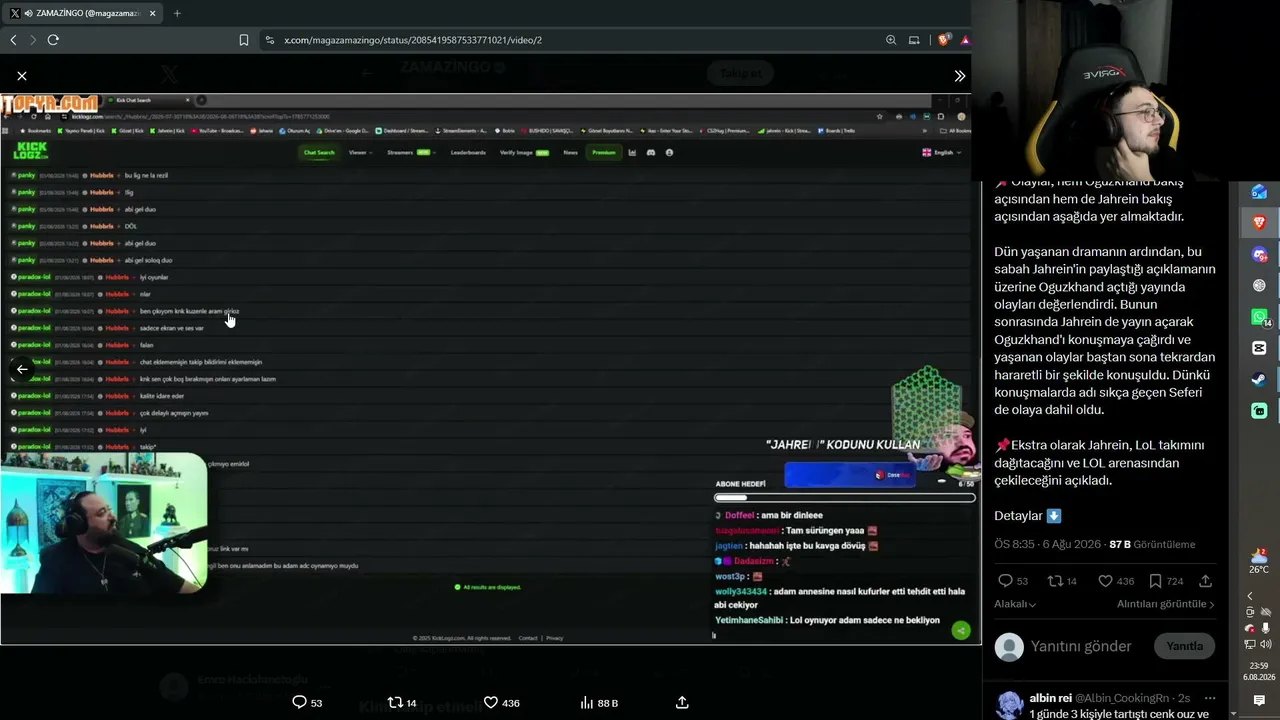Click repost icon with 14 in side panel
1280x720 pixels.
click(1055, 581)
